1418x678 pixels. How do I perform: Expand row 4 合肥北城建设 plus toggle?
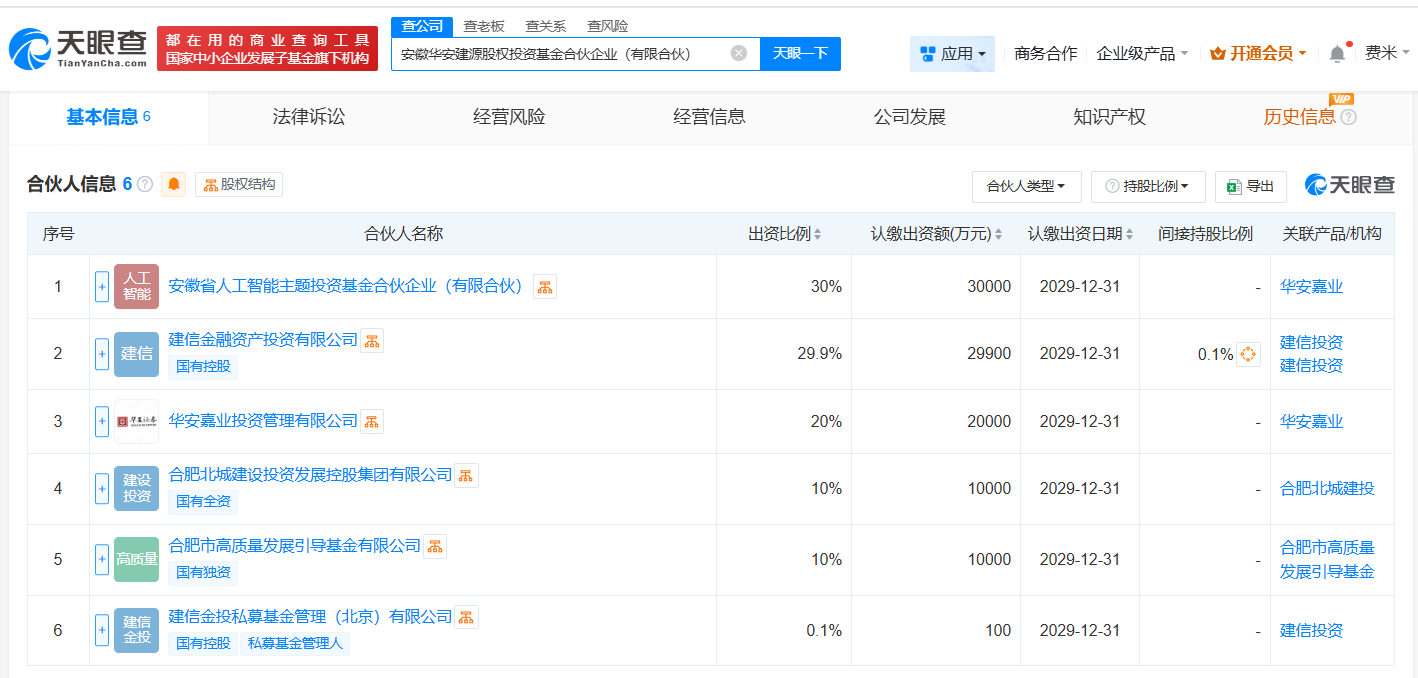pyautogui.click(x=102, y=489)
